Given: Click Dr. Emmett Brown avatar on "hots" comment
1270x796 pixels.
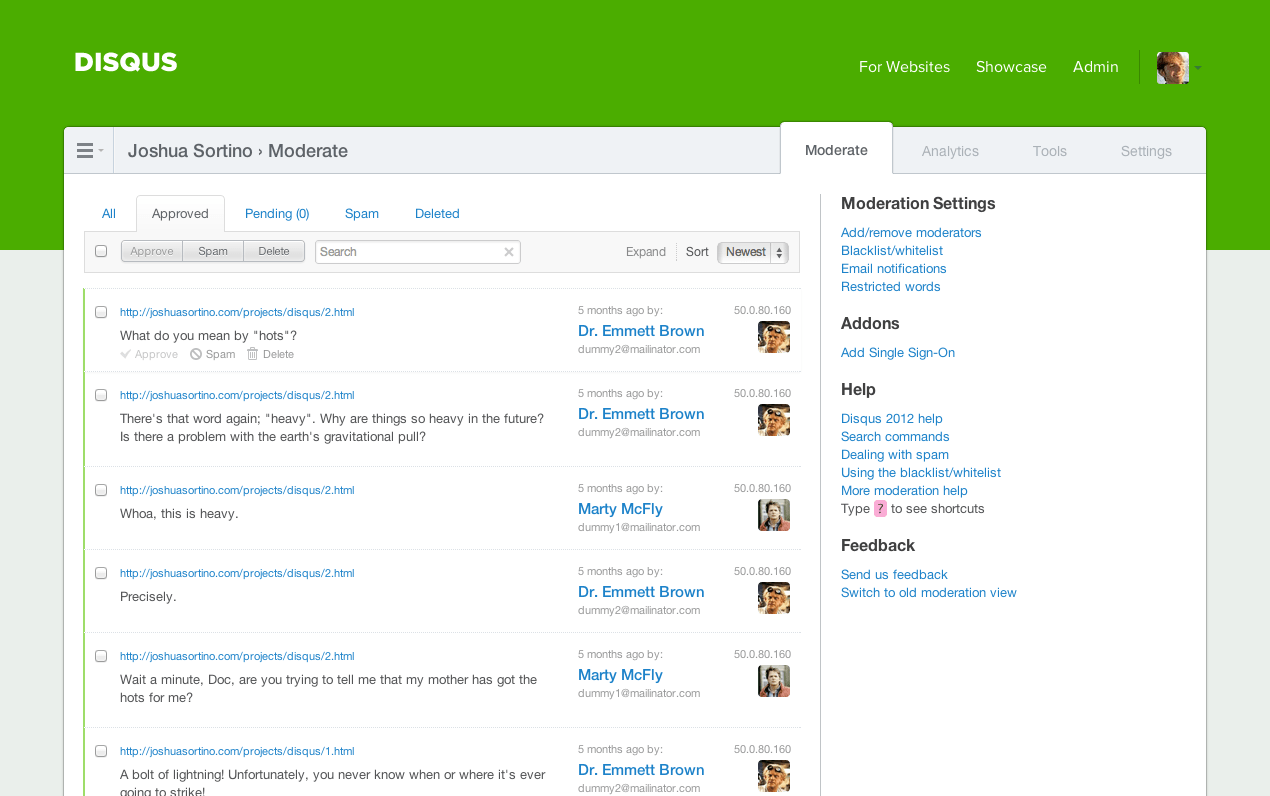Looking at the screenshot, I should [774, 337].
